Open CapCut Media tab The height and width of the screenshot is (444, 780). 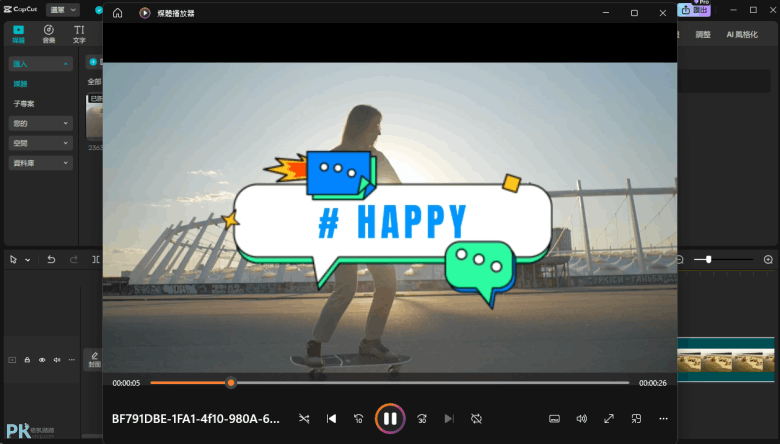click(x=18, y=34)
